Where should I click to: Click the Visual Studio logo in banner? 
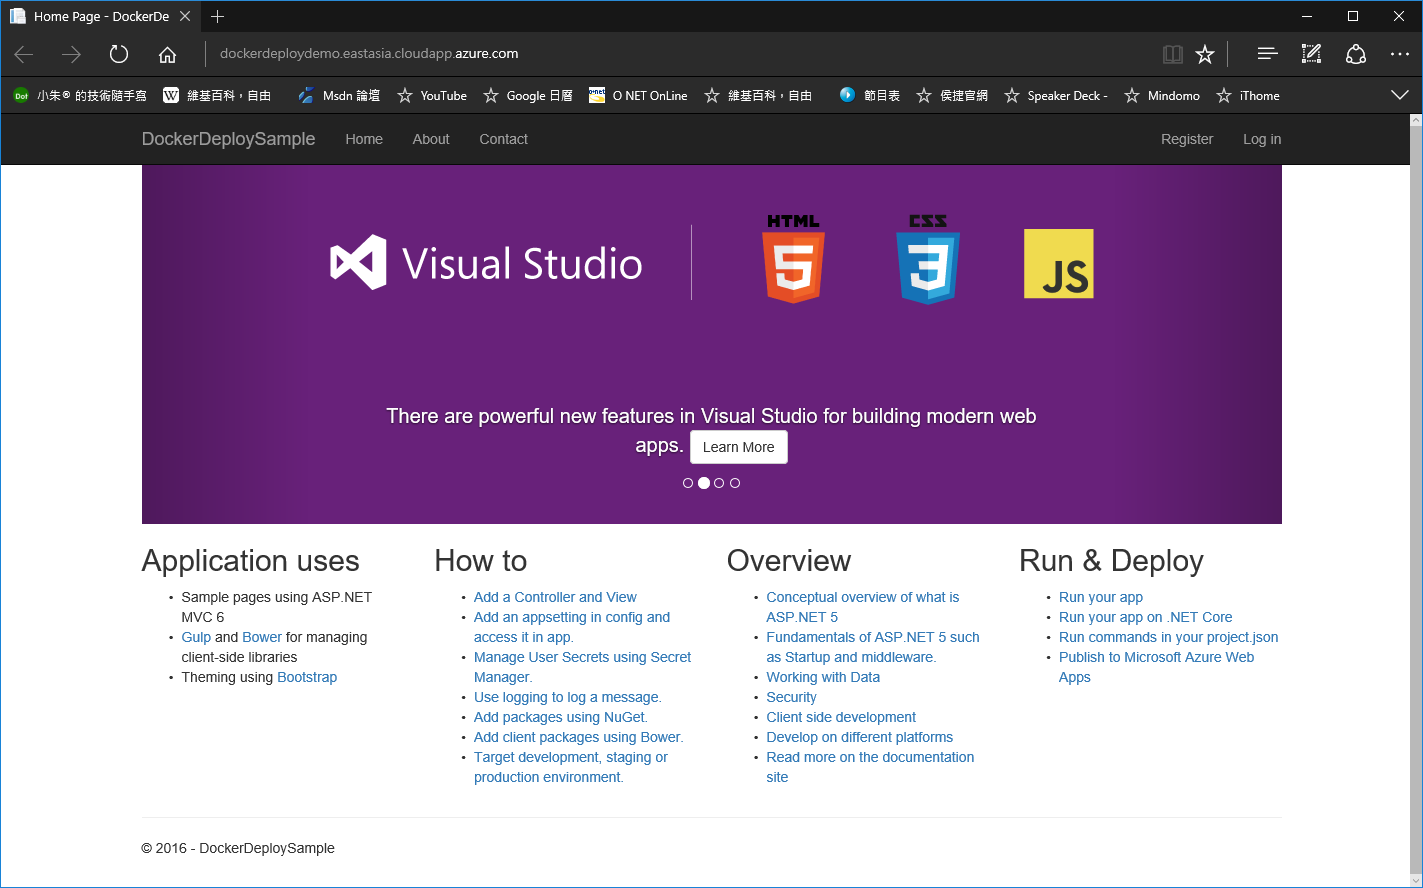[487, 263]
